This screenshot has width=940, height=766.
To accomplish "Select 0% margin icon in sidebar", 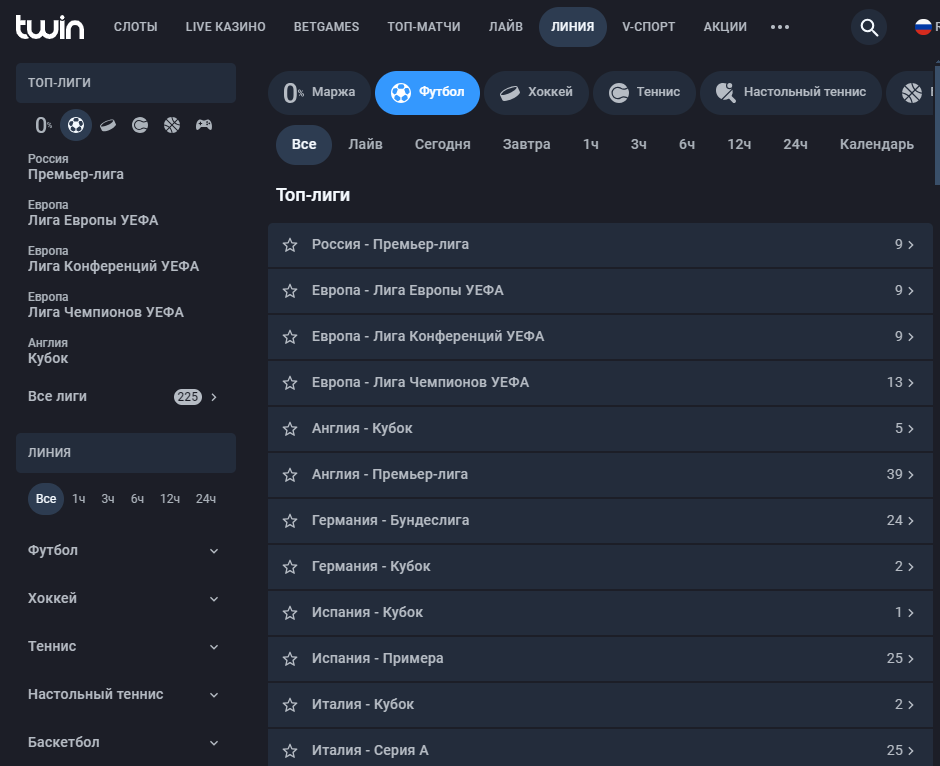I will tap(43, 125).
